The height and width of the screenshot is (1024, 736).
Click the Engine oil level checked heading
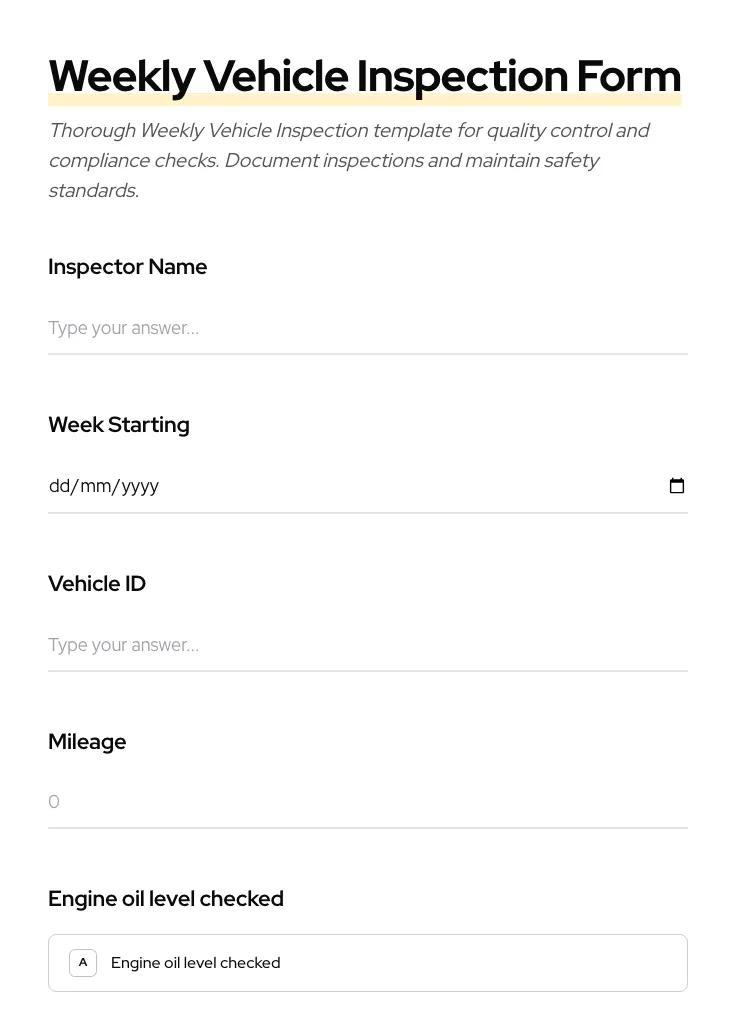(165, 898)
